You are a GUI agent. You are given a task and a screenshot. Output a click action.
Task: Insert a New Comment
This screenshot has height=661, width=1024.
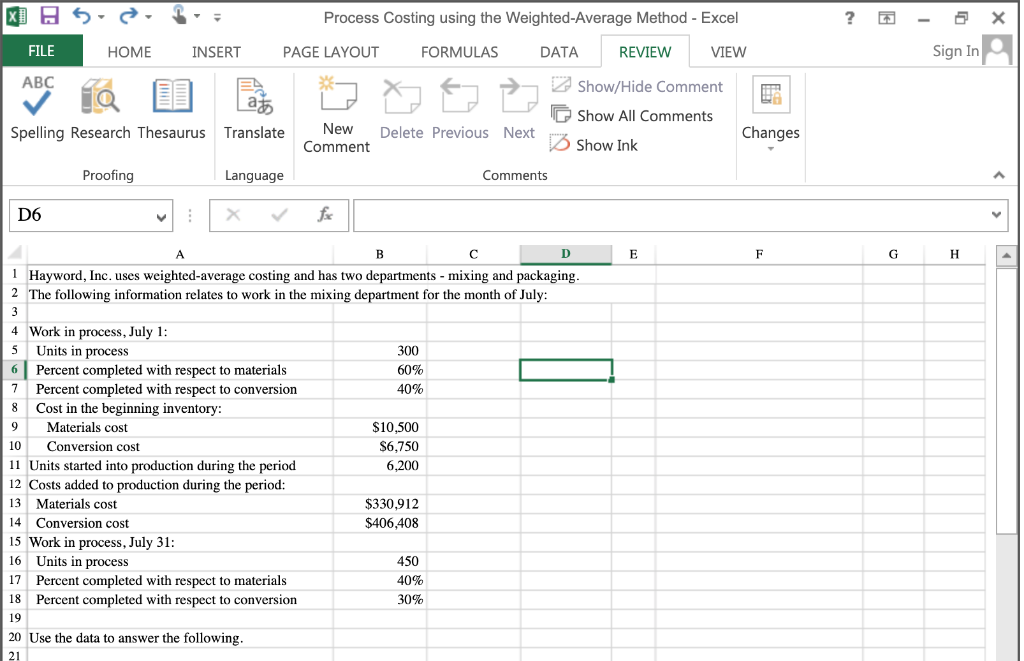click(x=337, y=114)
